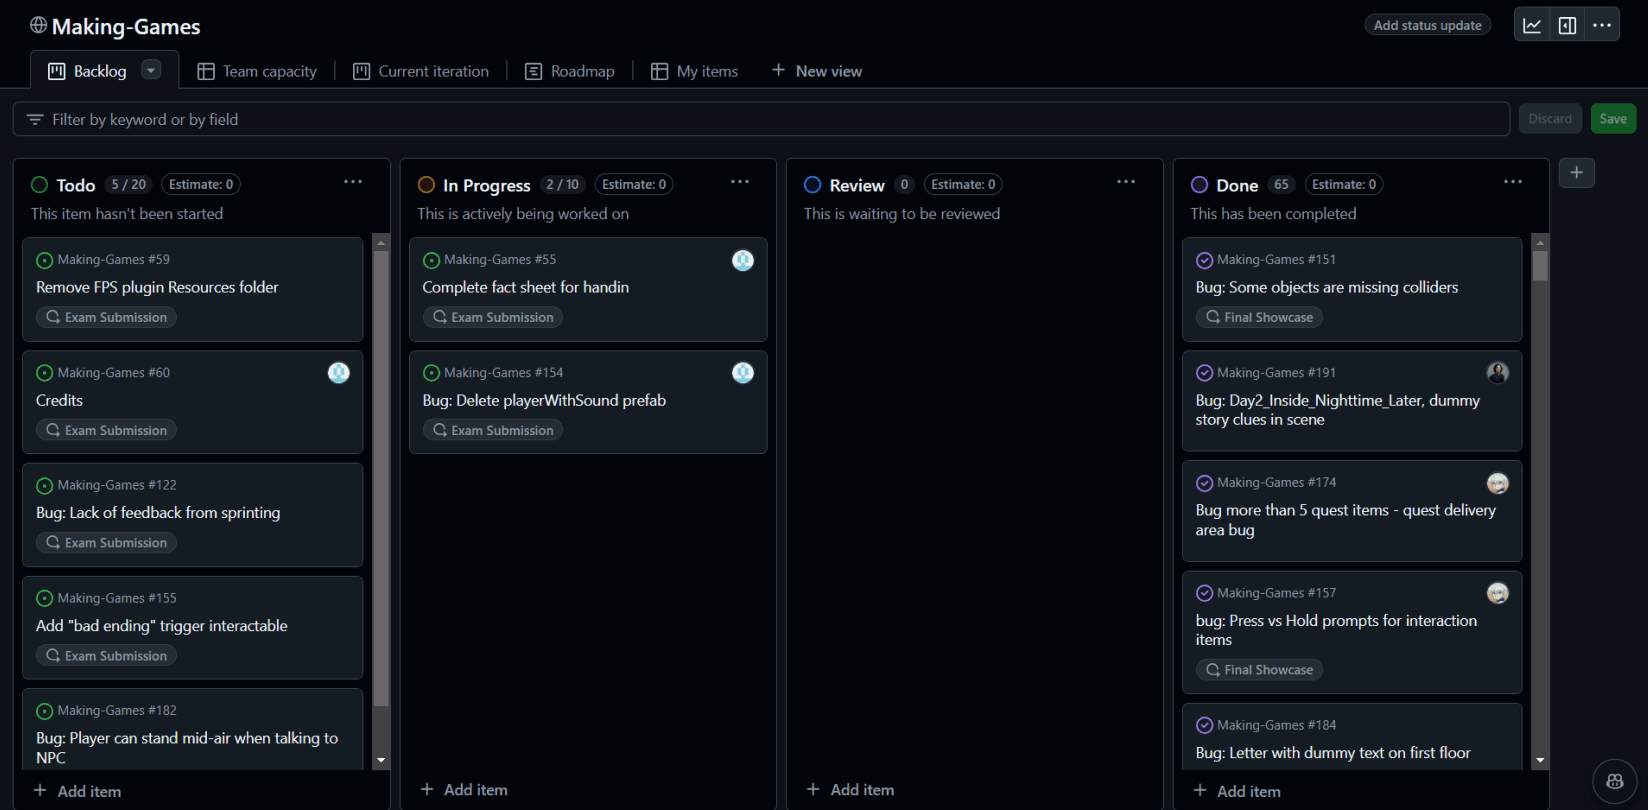Switch to the Roadmap tab
This screenshot has width=1648, height=810.
[570, 71]
